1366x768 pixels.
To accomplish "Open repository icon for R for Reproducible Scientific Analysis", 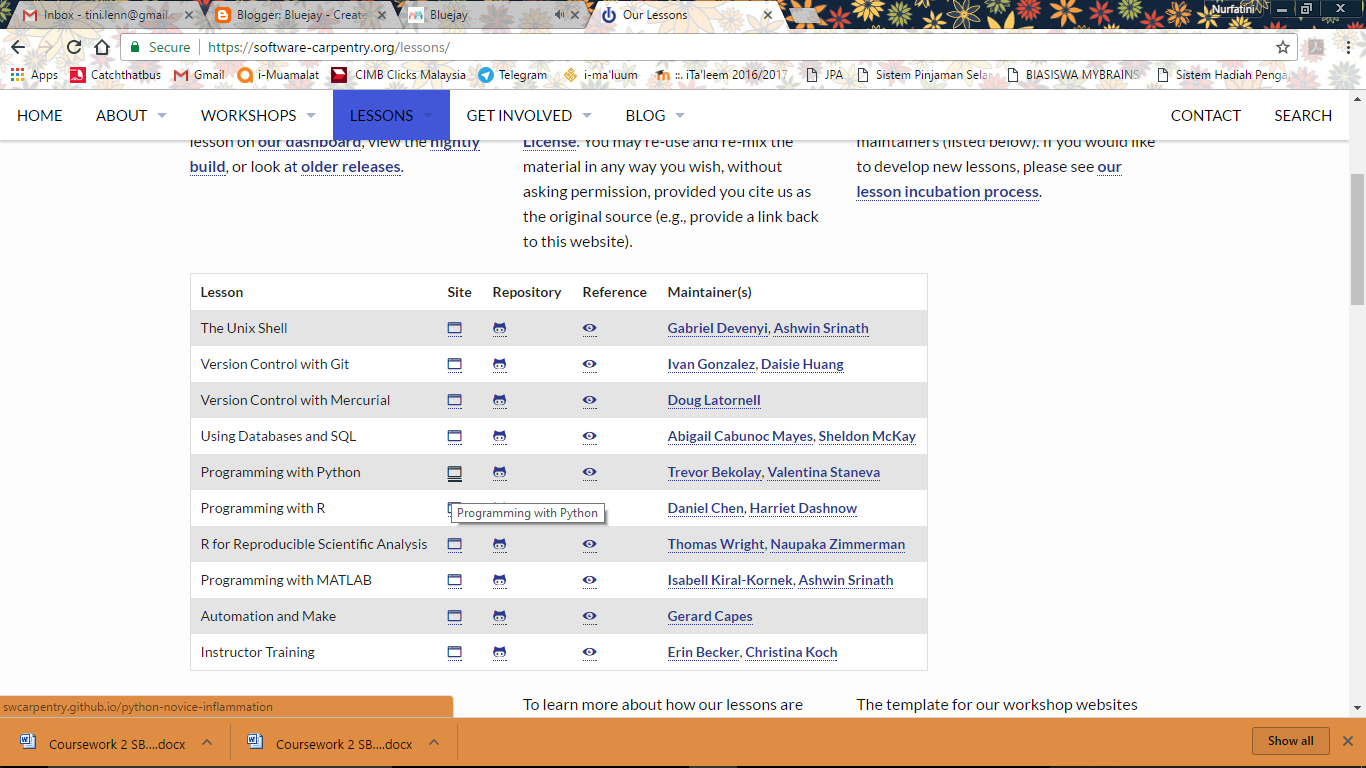I will (499, 544).
